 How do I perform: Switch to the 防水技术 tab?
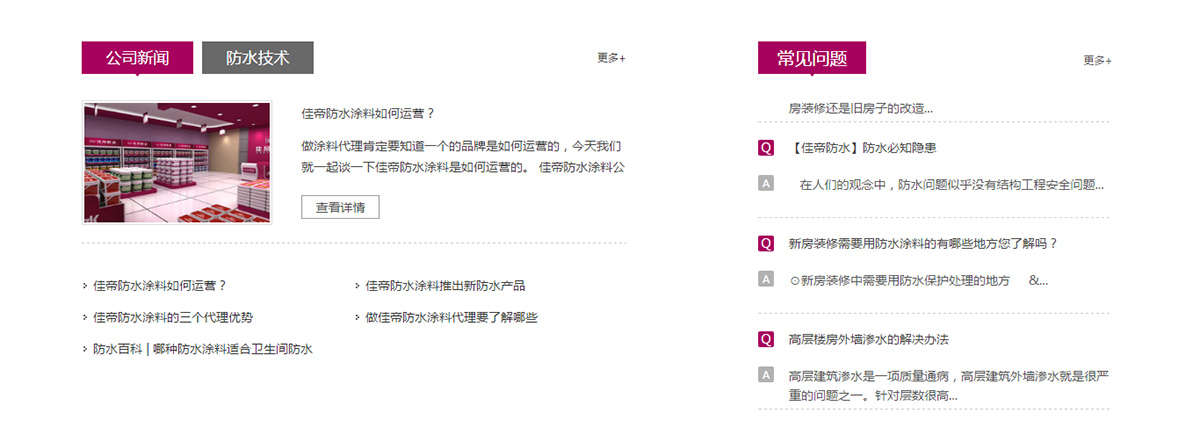point(257,58)
